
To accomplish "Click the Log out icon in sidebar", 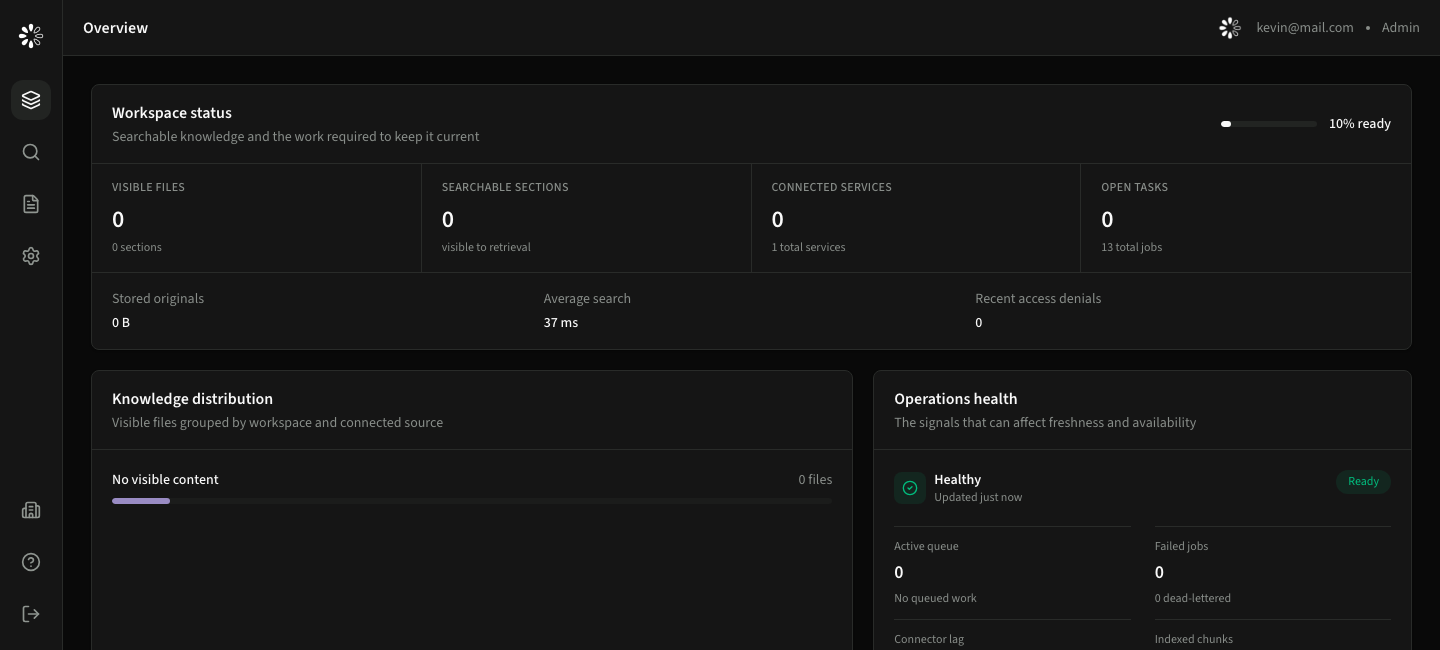I will pyautogui.click(x=31, y=614).
